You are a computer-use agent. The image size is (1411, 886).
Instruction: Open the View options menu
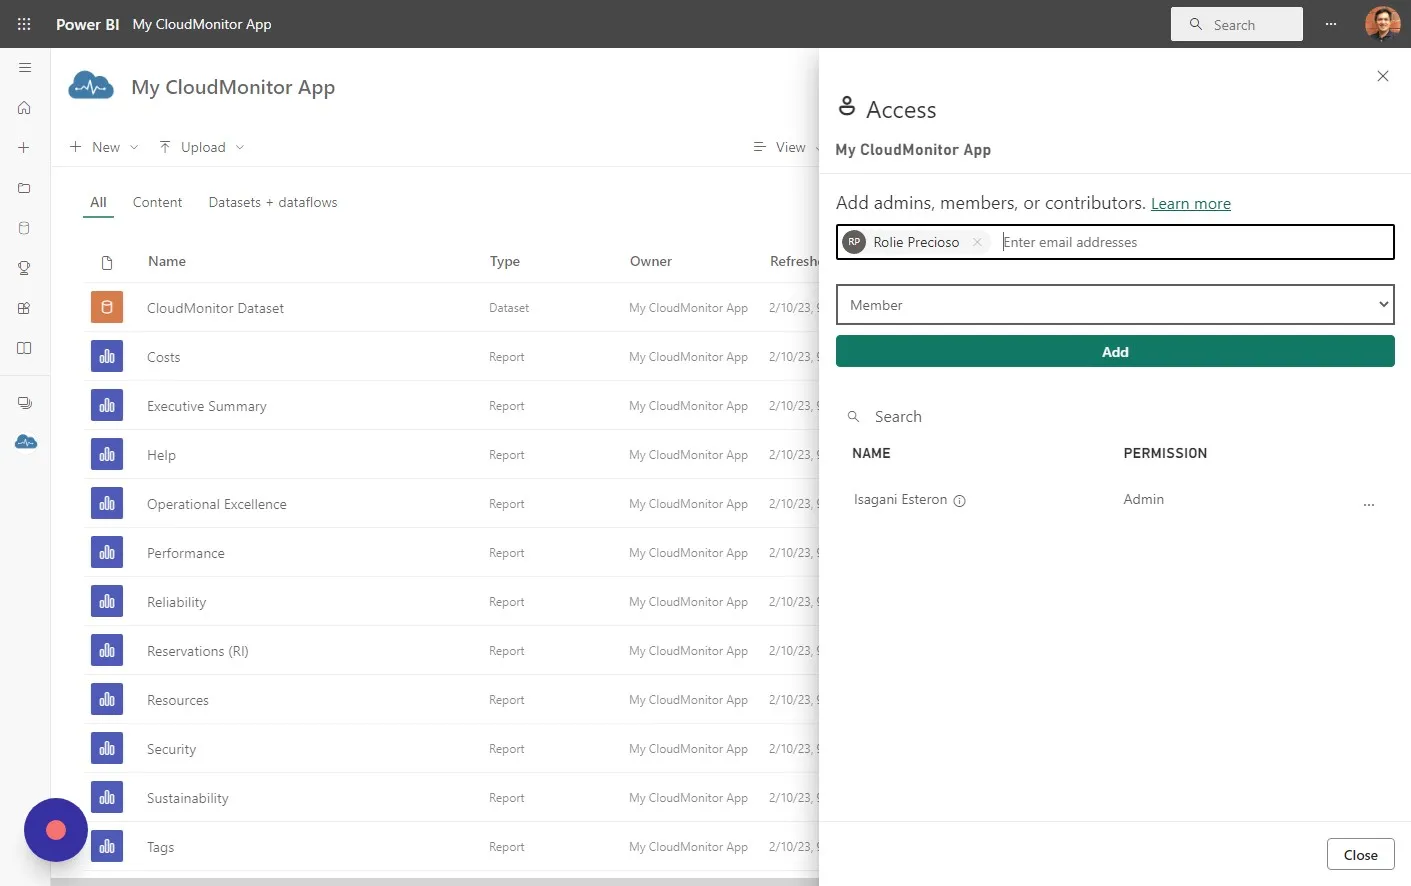(x=785, y=147)
